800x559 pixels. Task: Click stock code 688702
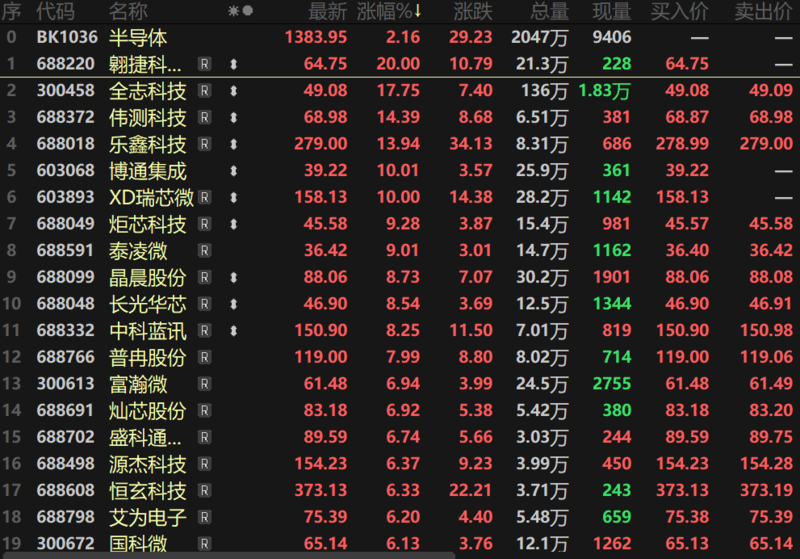(x=65, y=437)
